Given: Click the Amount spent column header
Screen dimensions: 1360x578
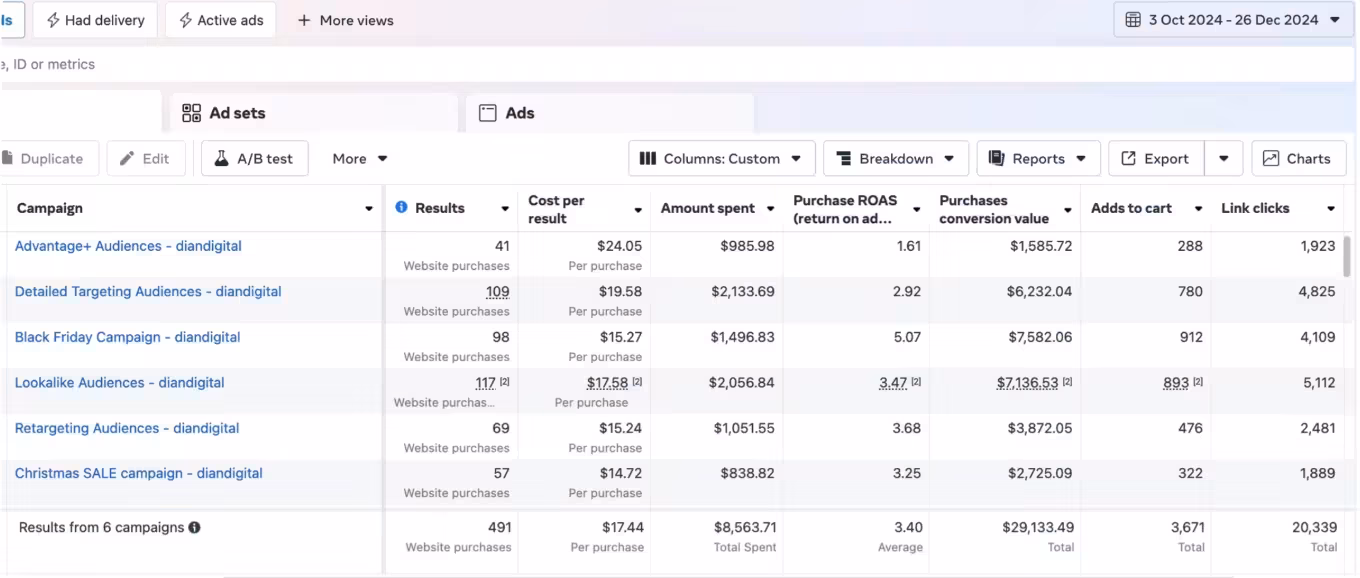Looking at the screenshot, I should coord(708,209).
